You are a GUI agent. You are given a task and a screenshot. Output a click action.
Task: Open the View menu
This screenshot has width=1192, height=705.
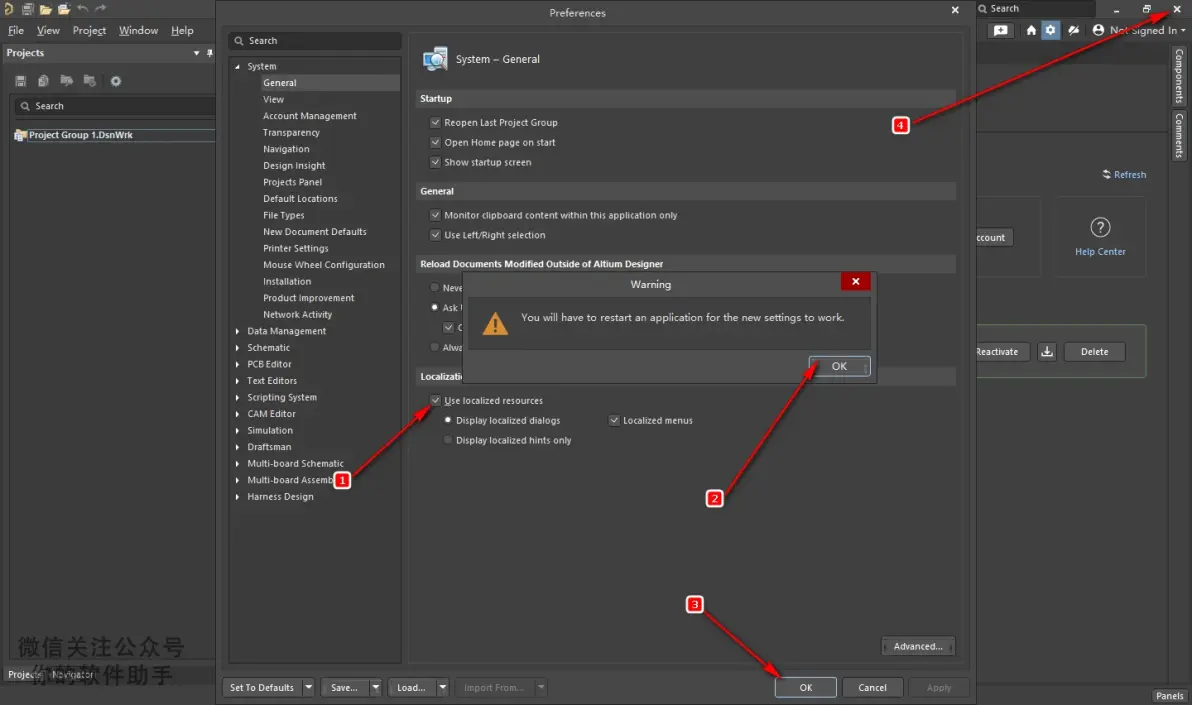coord(48,30)
